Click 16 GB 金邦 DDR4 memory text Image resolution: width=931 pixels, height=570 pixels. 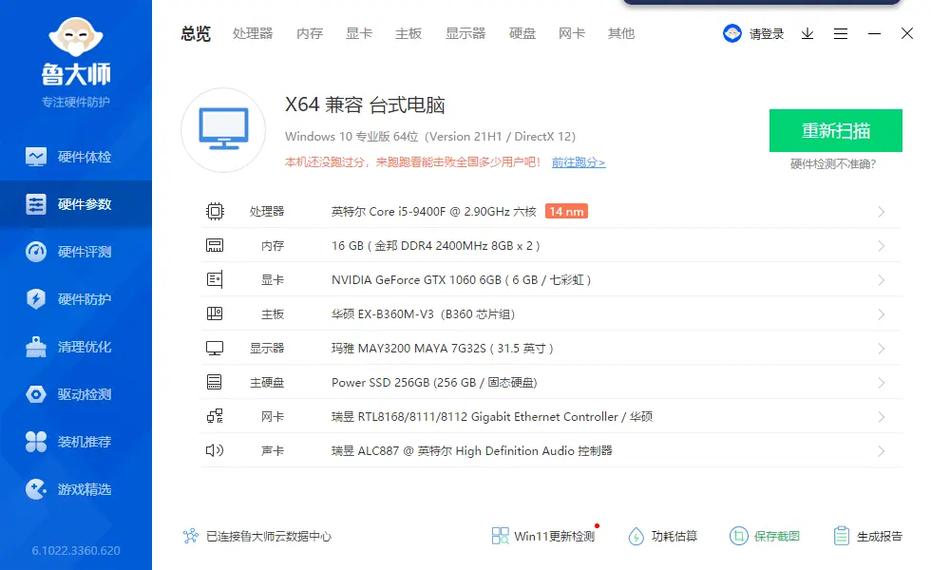[435, 246]
